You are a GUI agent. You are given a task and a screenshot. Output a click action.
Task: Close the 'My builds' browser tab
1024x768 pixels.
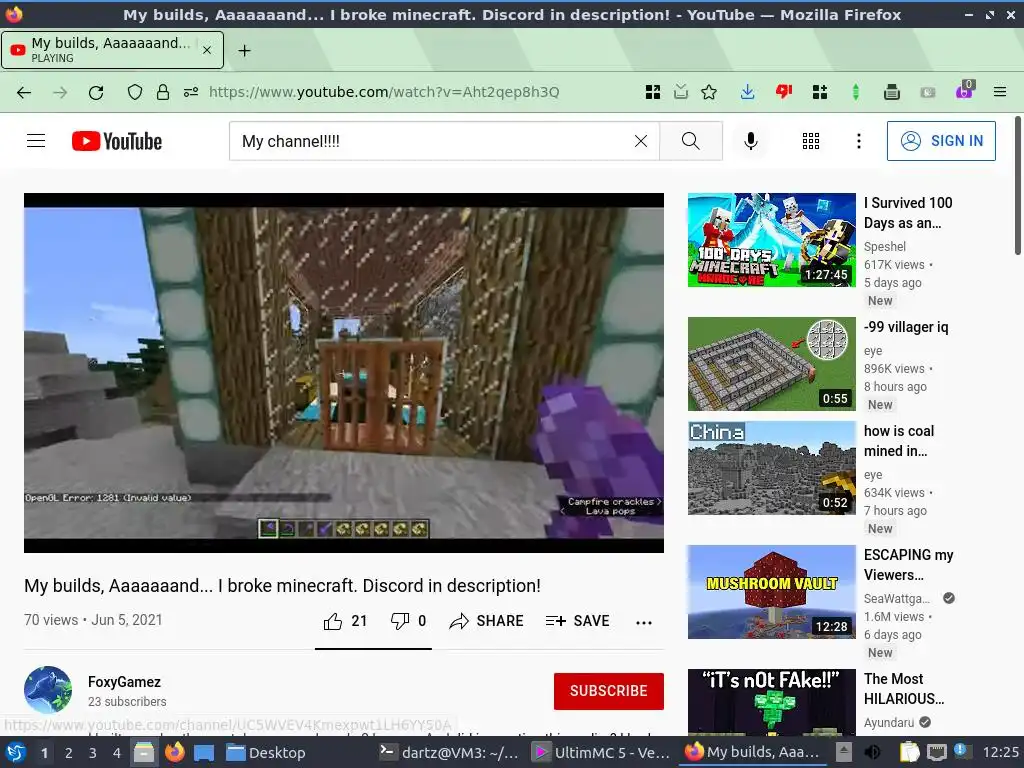point(207,50)
